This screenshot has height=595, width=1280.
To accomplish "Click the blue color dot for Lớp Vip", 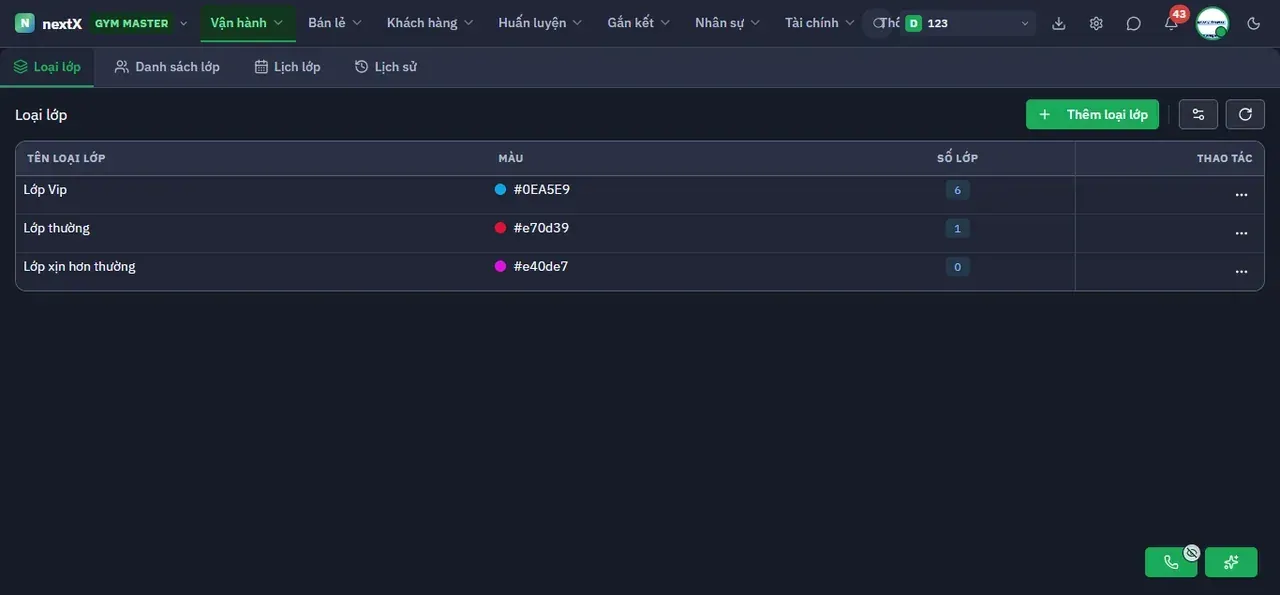I will pyautogui.click(x=501, y=189).
